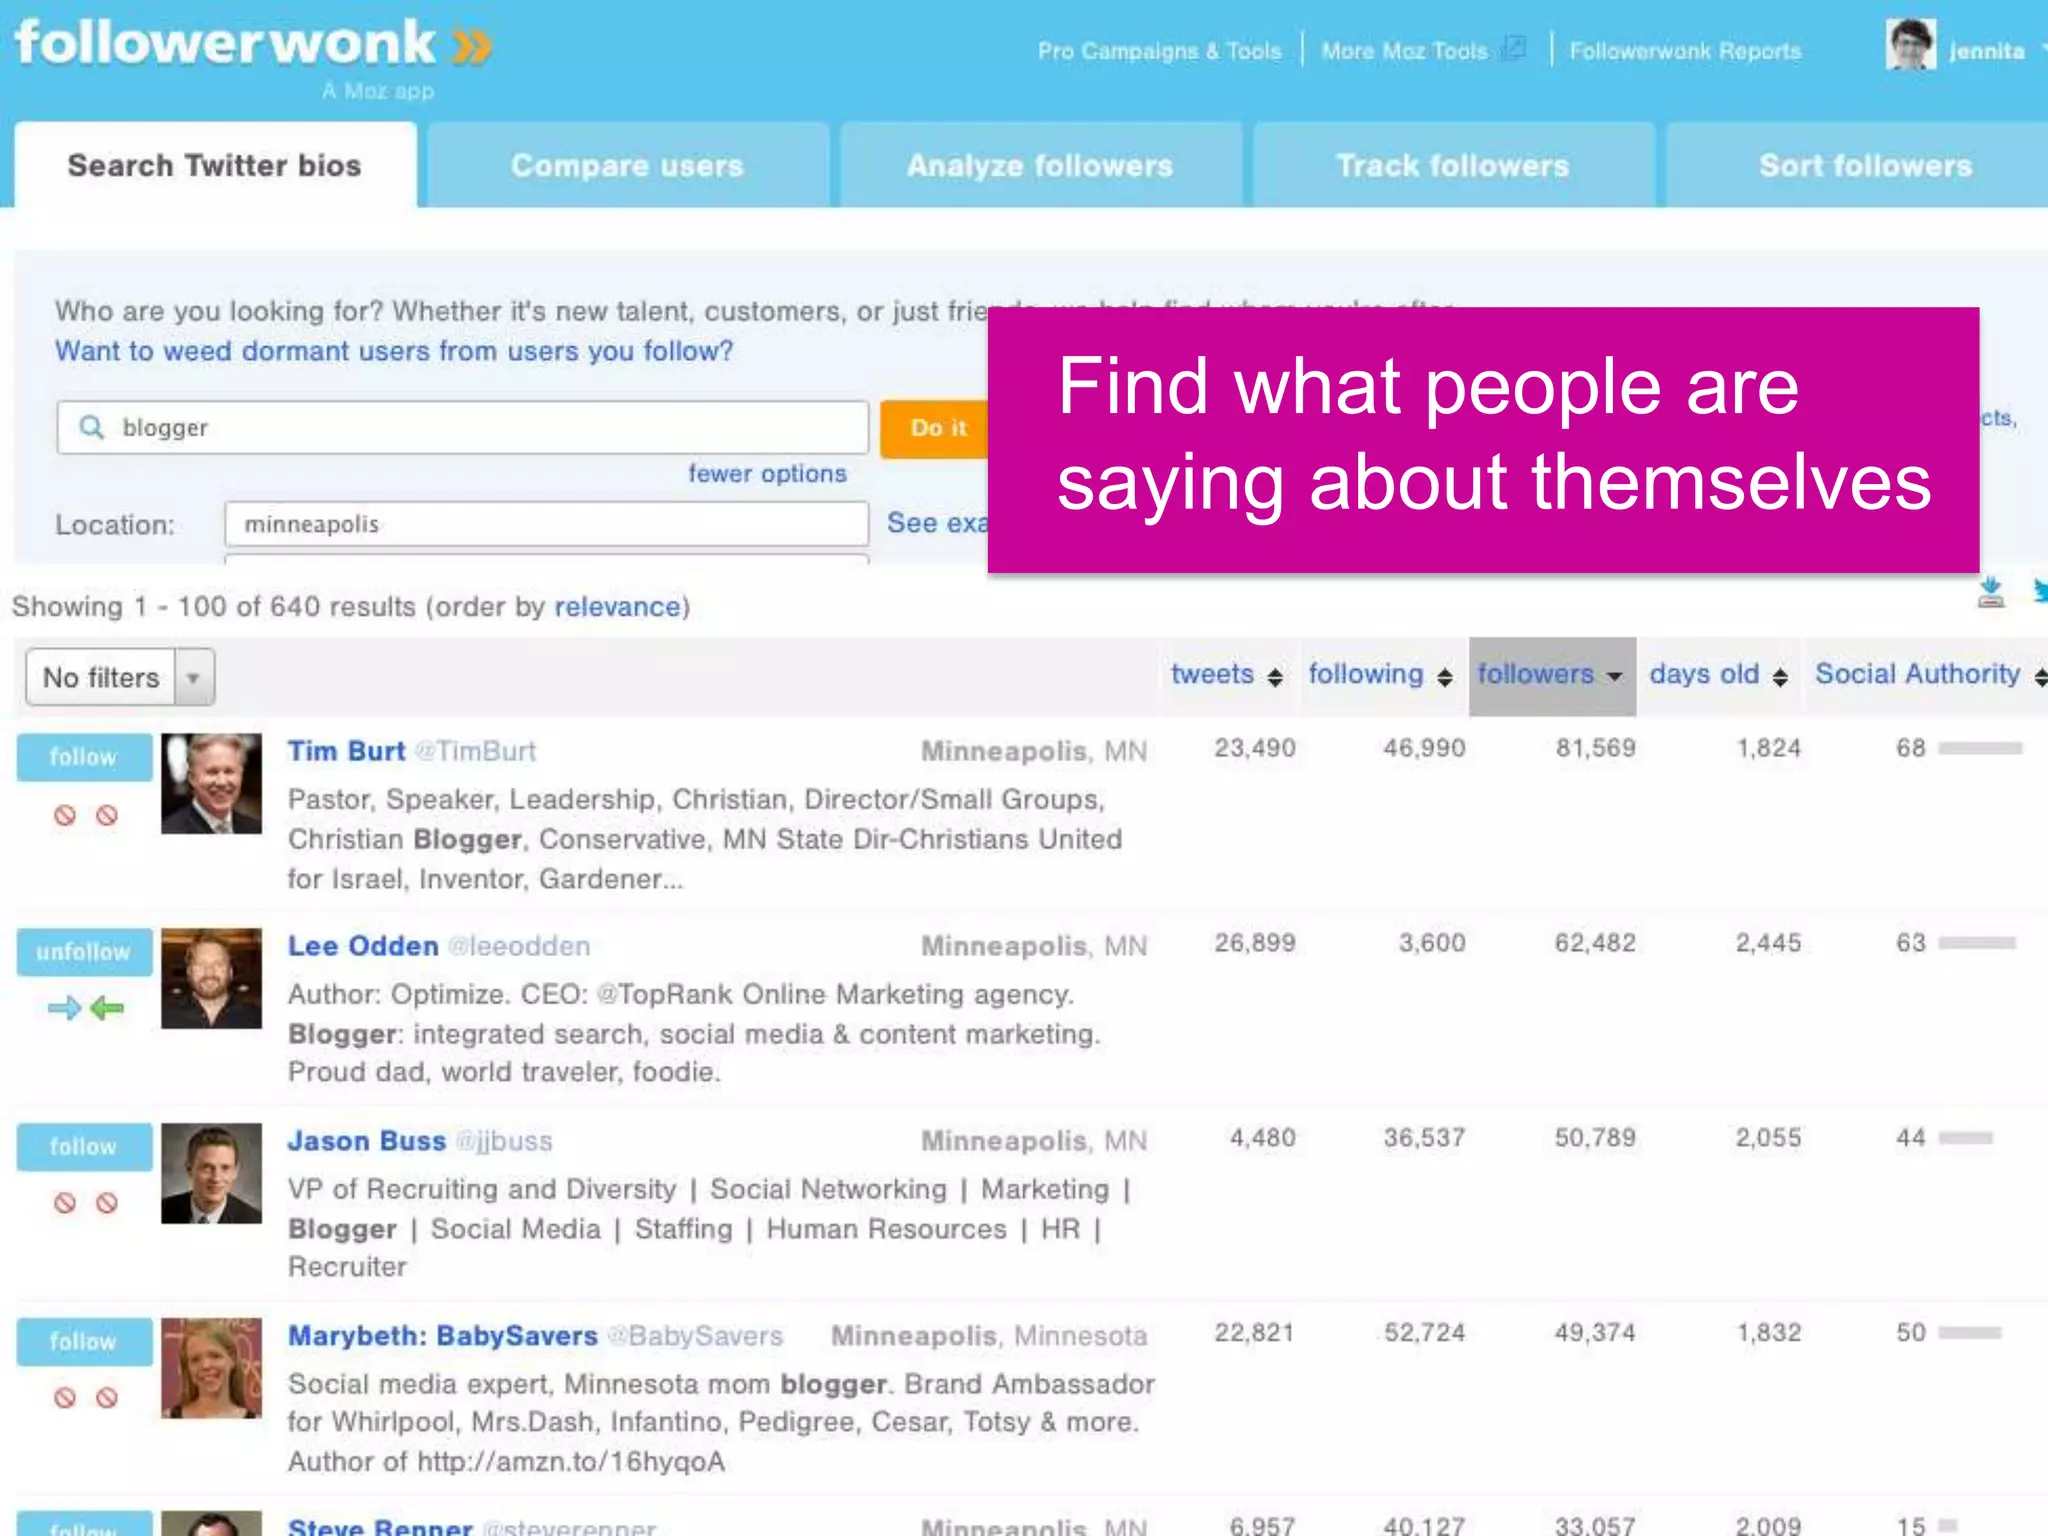The height and width of the screenshot is (1536, 2048).
Task: Click Jason Buss's Social Authority bar
Action: pyautogui.click(x=1965, y=1138)
